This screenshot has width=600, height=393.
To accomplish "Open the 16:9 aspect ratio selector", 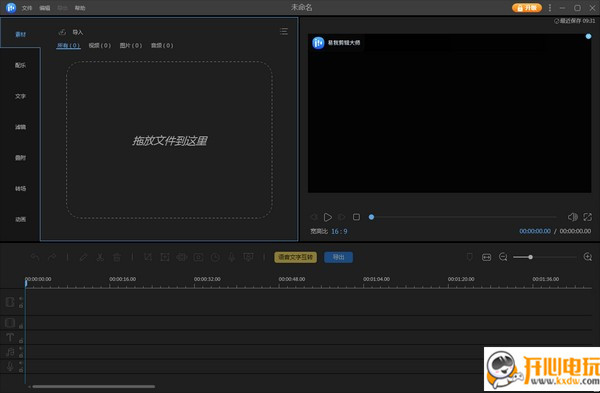I will (339, 231).
